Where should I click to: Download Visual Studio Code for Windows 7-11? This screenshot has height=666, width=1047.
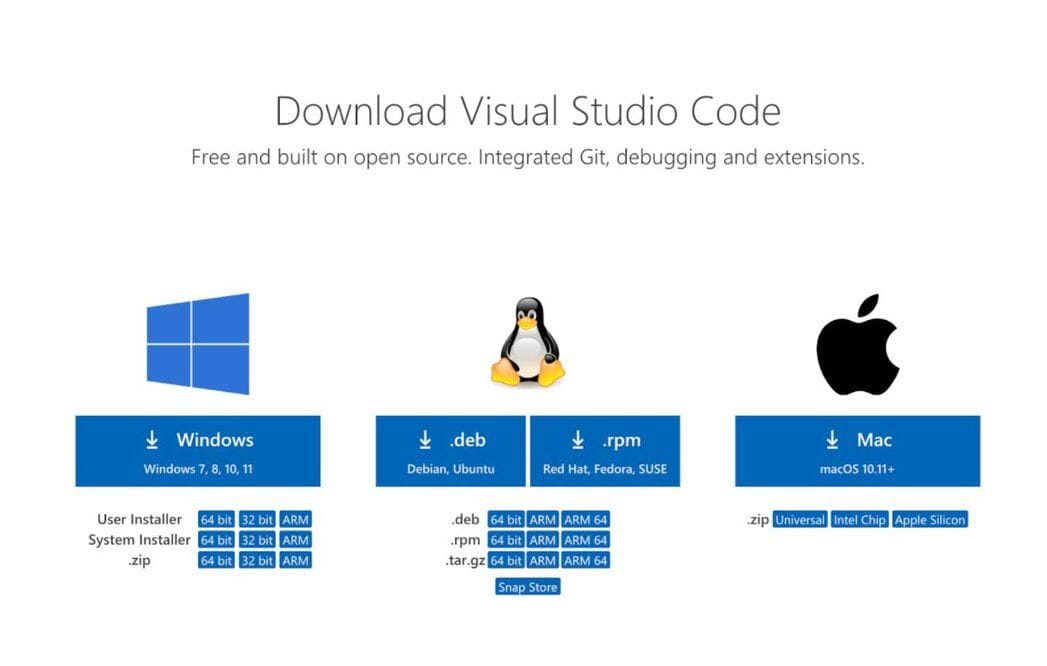pos(196,450)
